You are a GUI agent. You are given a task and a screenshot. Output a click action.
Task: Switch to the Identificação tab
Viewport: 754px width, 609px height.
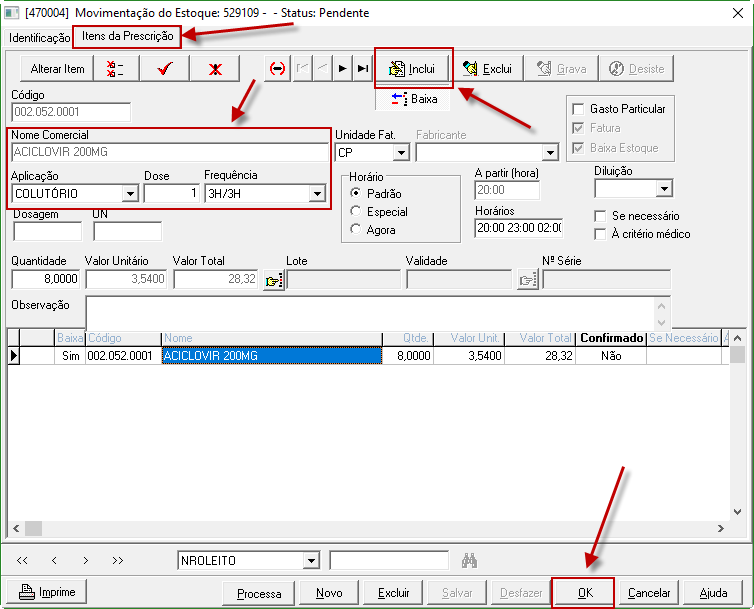click(39, 38)
